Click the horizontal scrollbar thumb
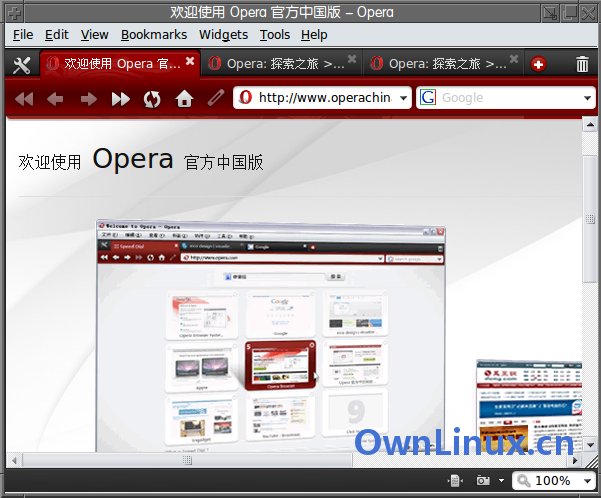This screenshot has height=498, width=601. tap(187, 460)
